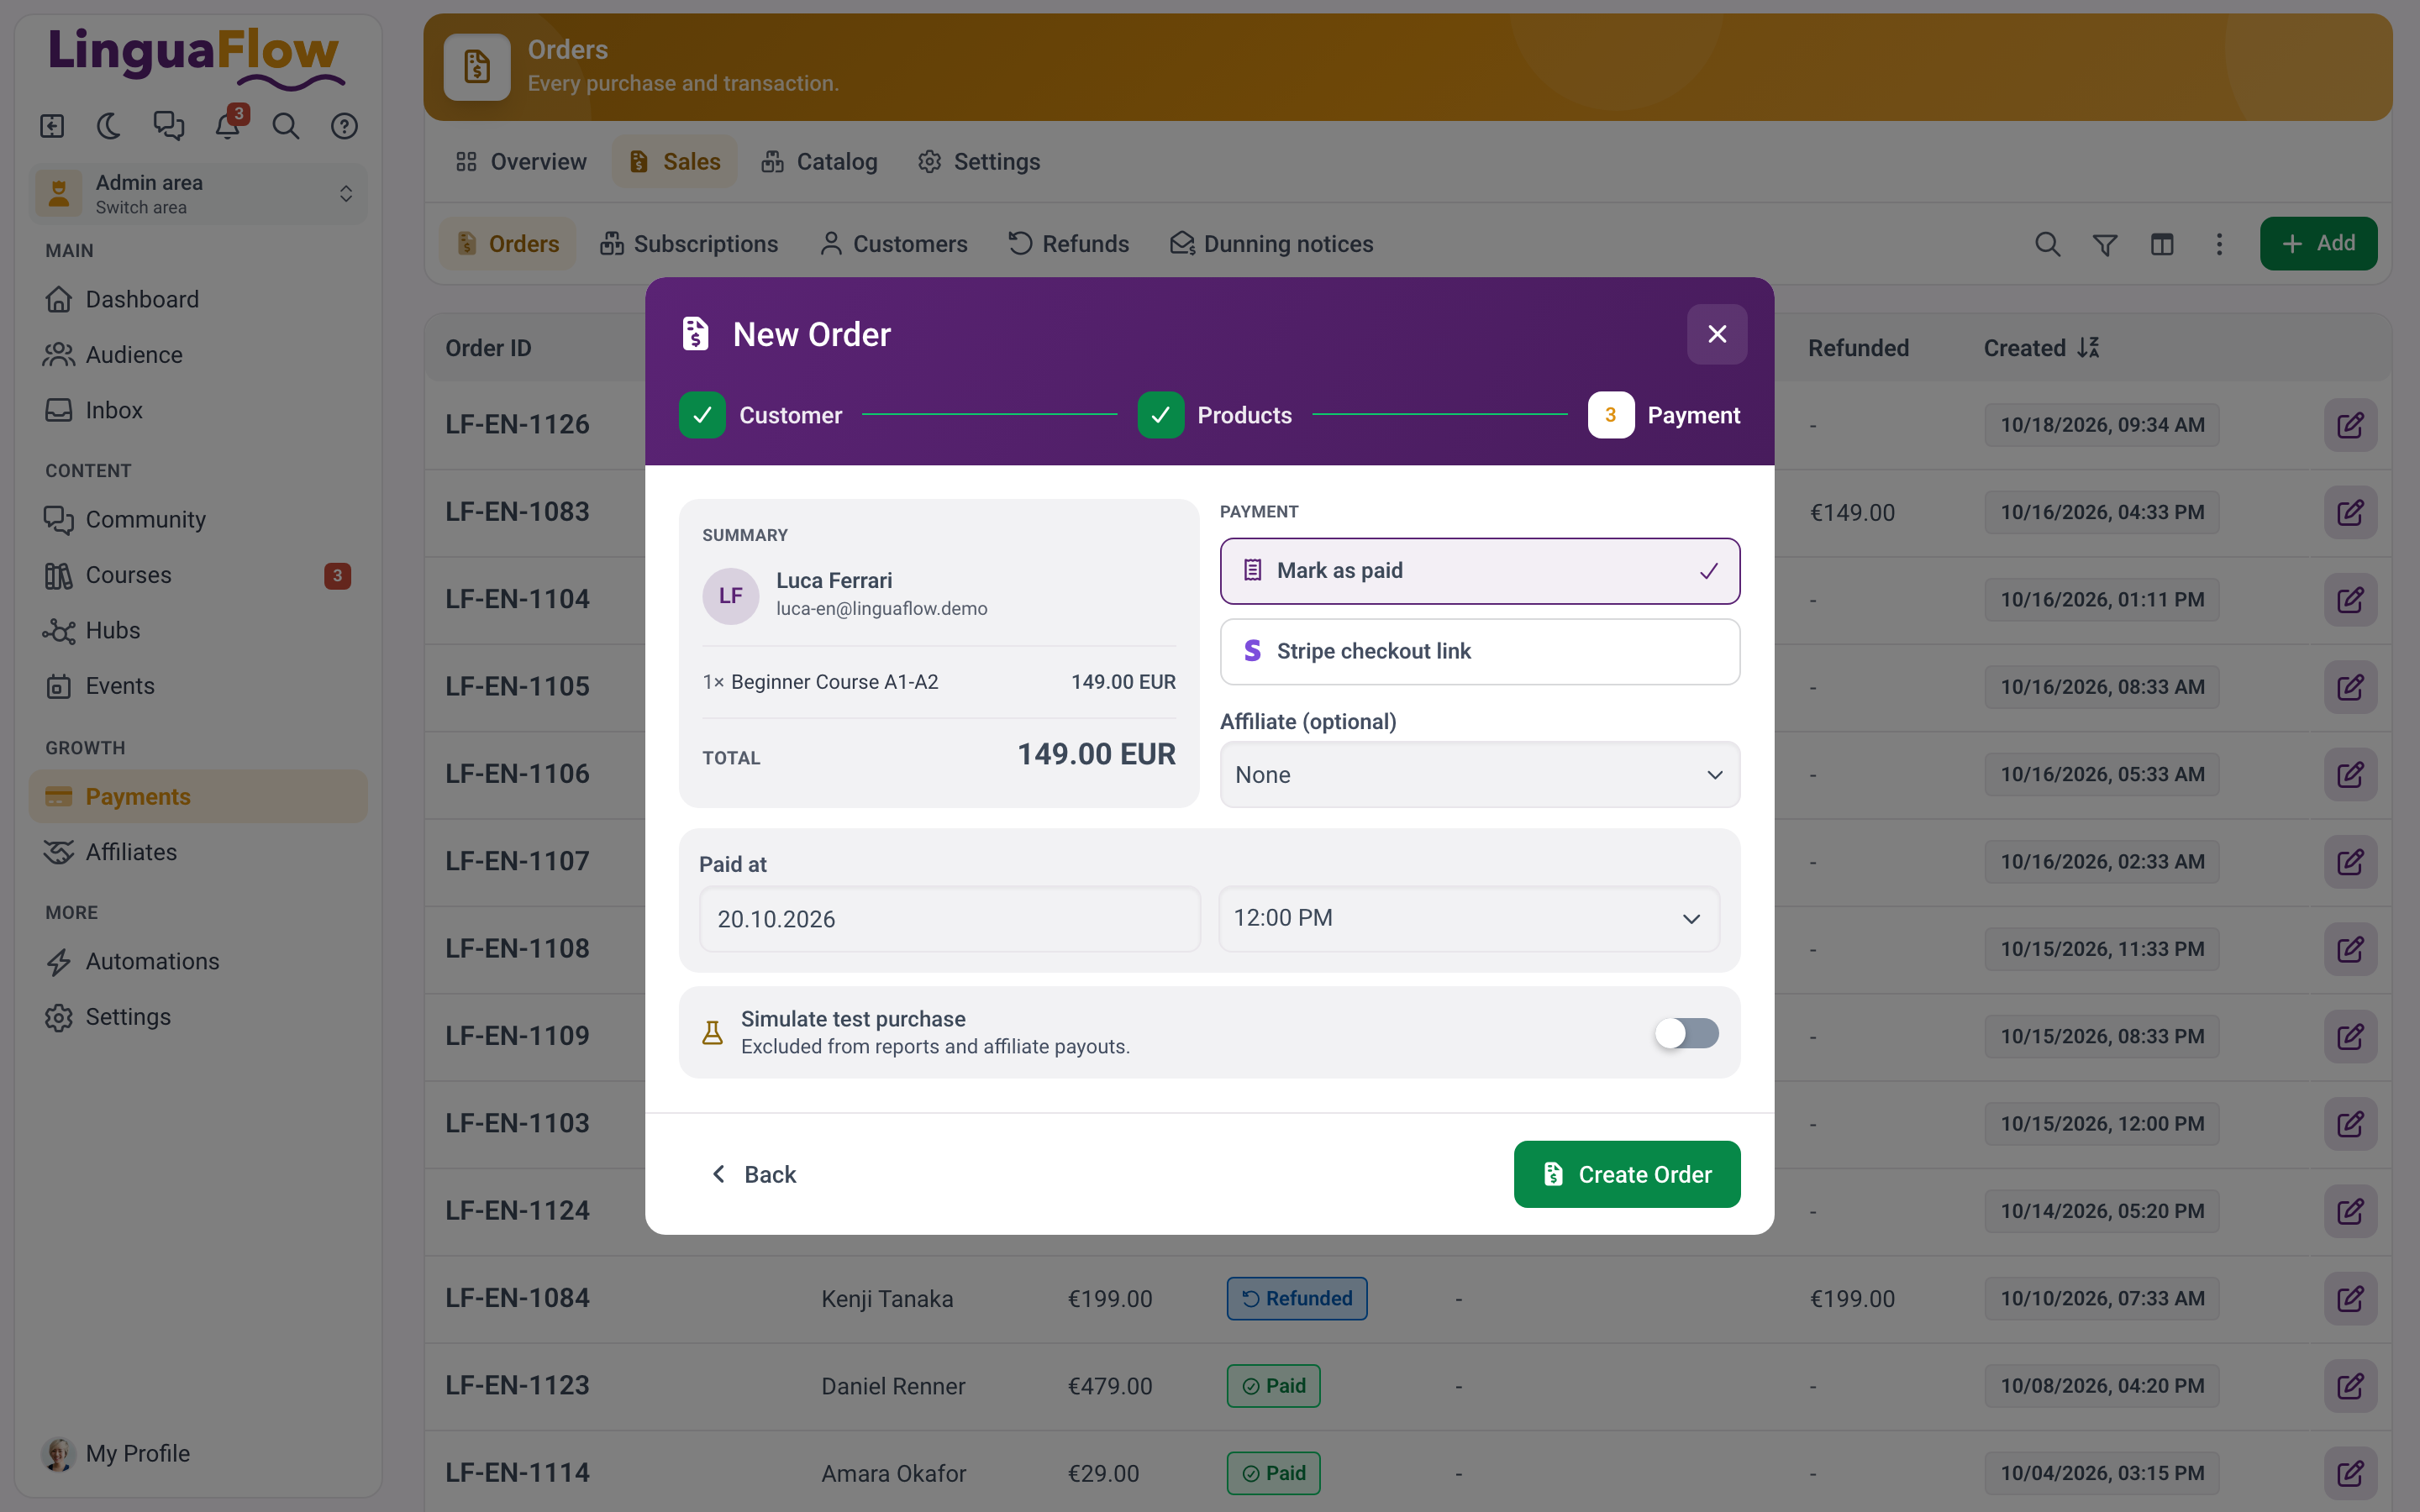Switch to the Settings tab

pos(980,162)
